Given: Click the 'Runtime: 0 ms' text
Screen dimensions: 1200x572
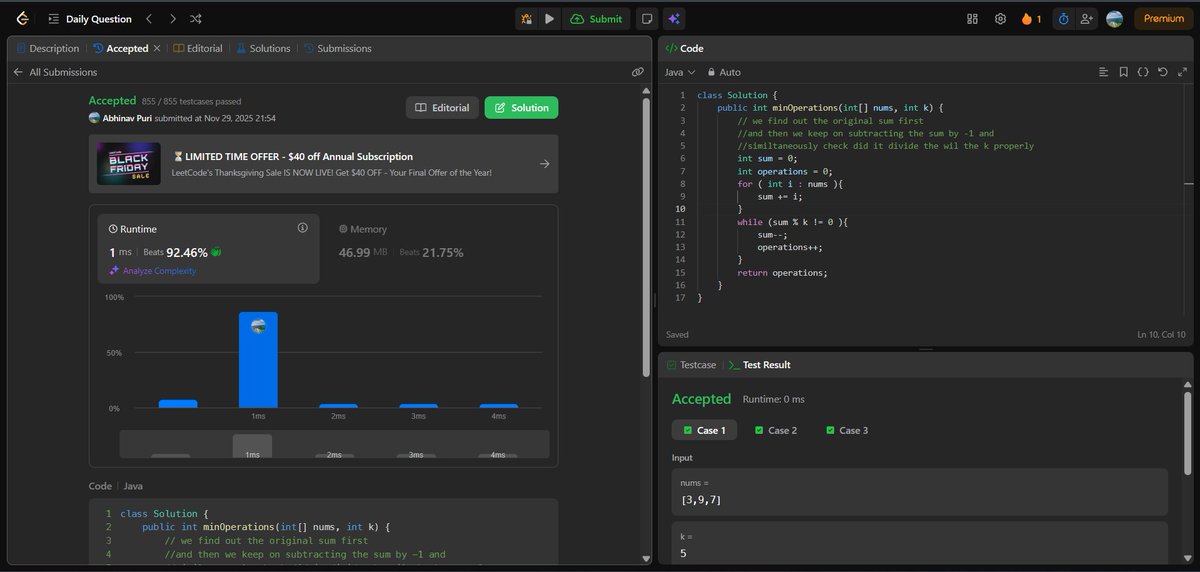Looking at the screenshot, I should point(773,399).
